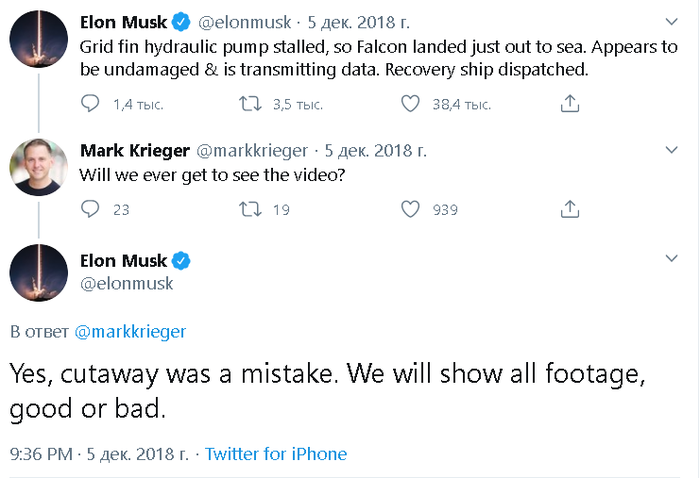Like Mark Krieger's tweet
The height and width of the screenshot is (478, 700).
(x=410, y=209)
